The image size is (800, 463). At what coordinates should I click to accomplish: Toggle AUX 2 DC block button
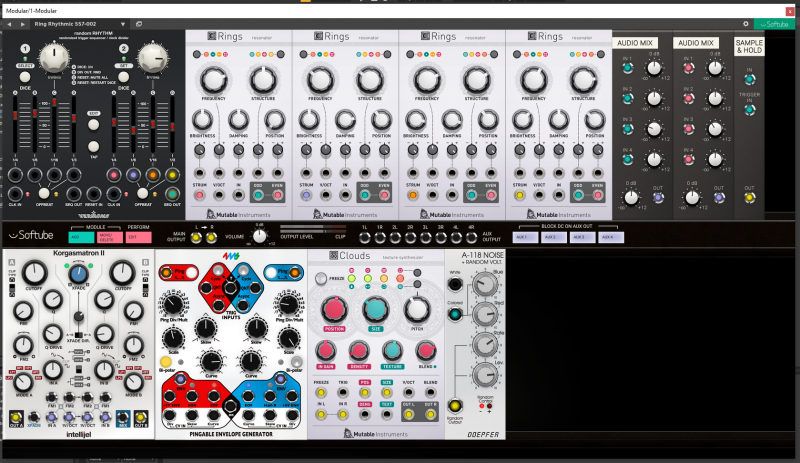[554, 237]
